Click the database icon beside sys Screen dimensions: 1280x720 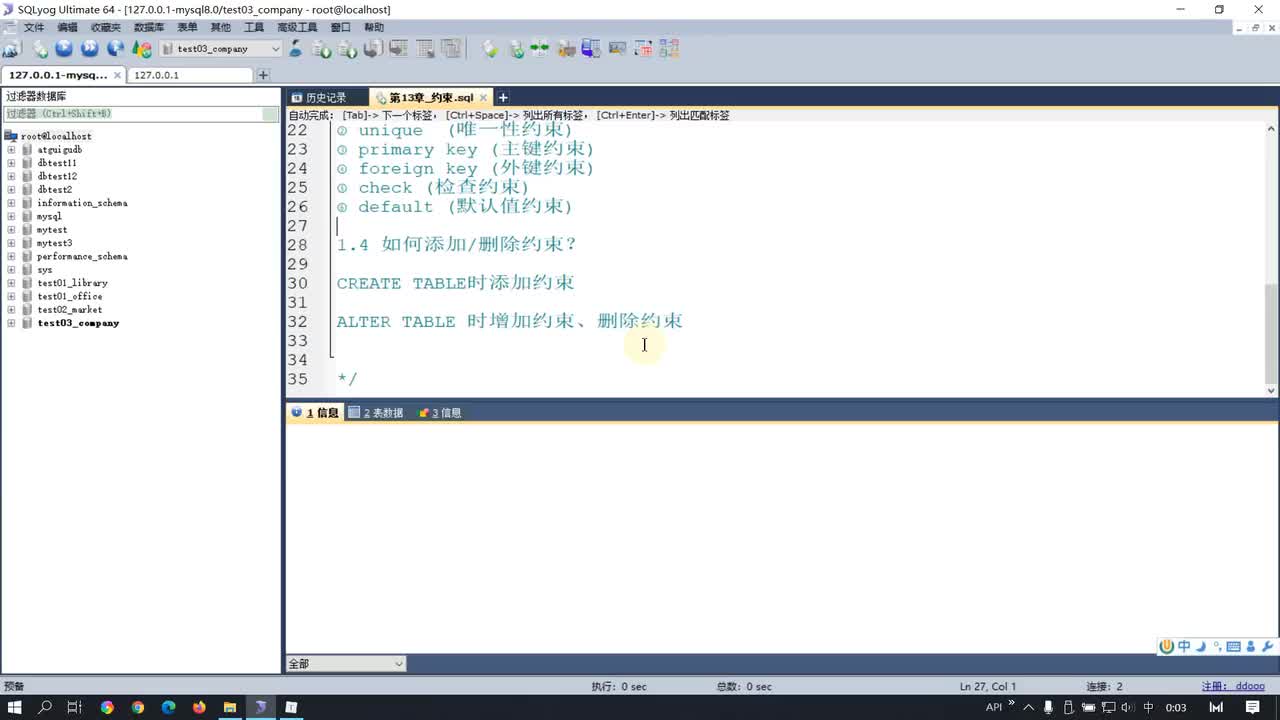click(28, 270)
